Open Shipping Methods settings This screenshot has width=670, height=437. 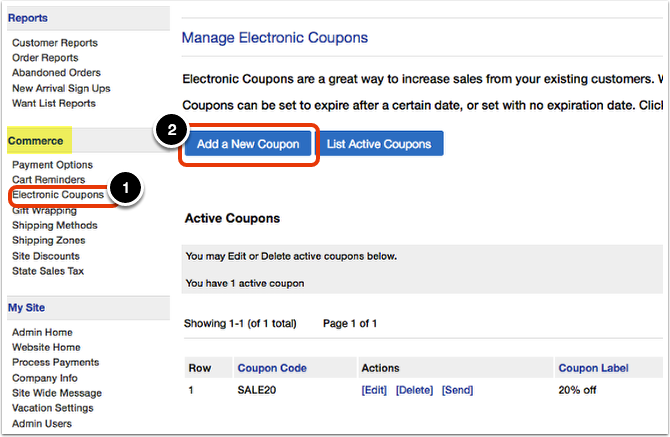pos(55,226)
